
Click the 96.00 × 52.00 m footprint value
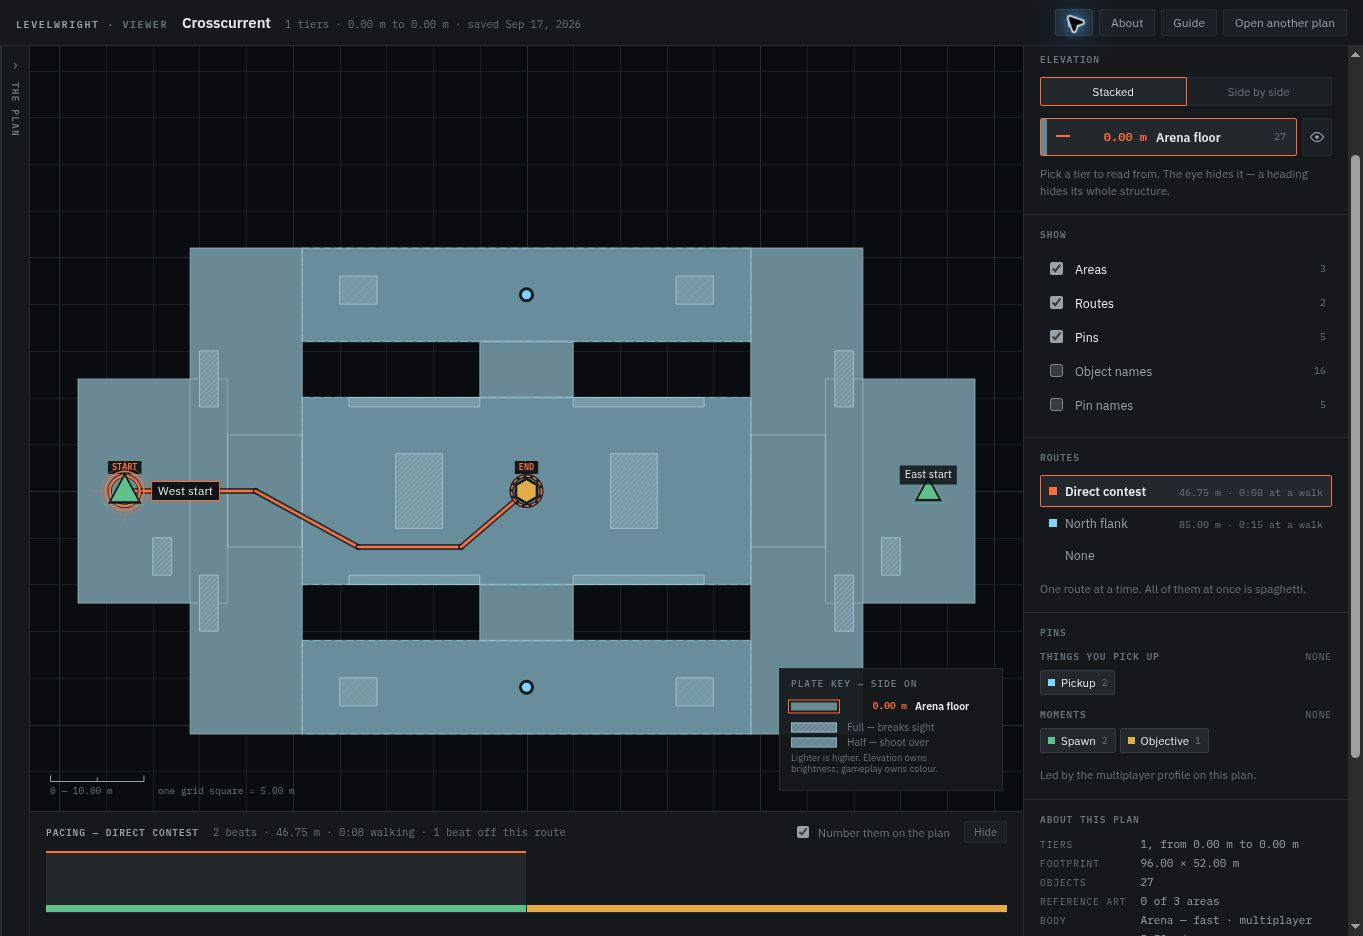click(1189, 863)
